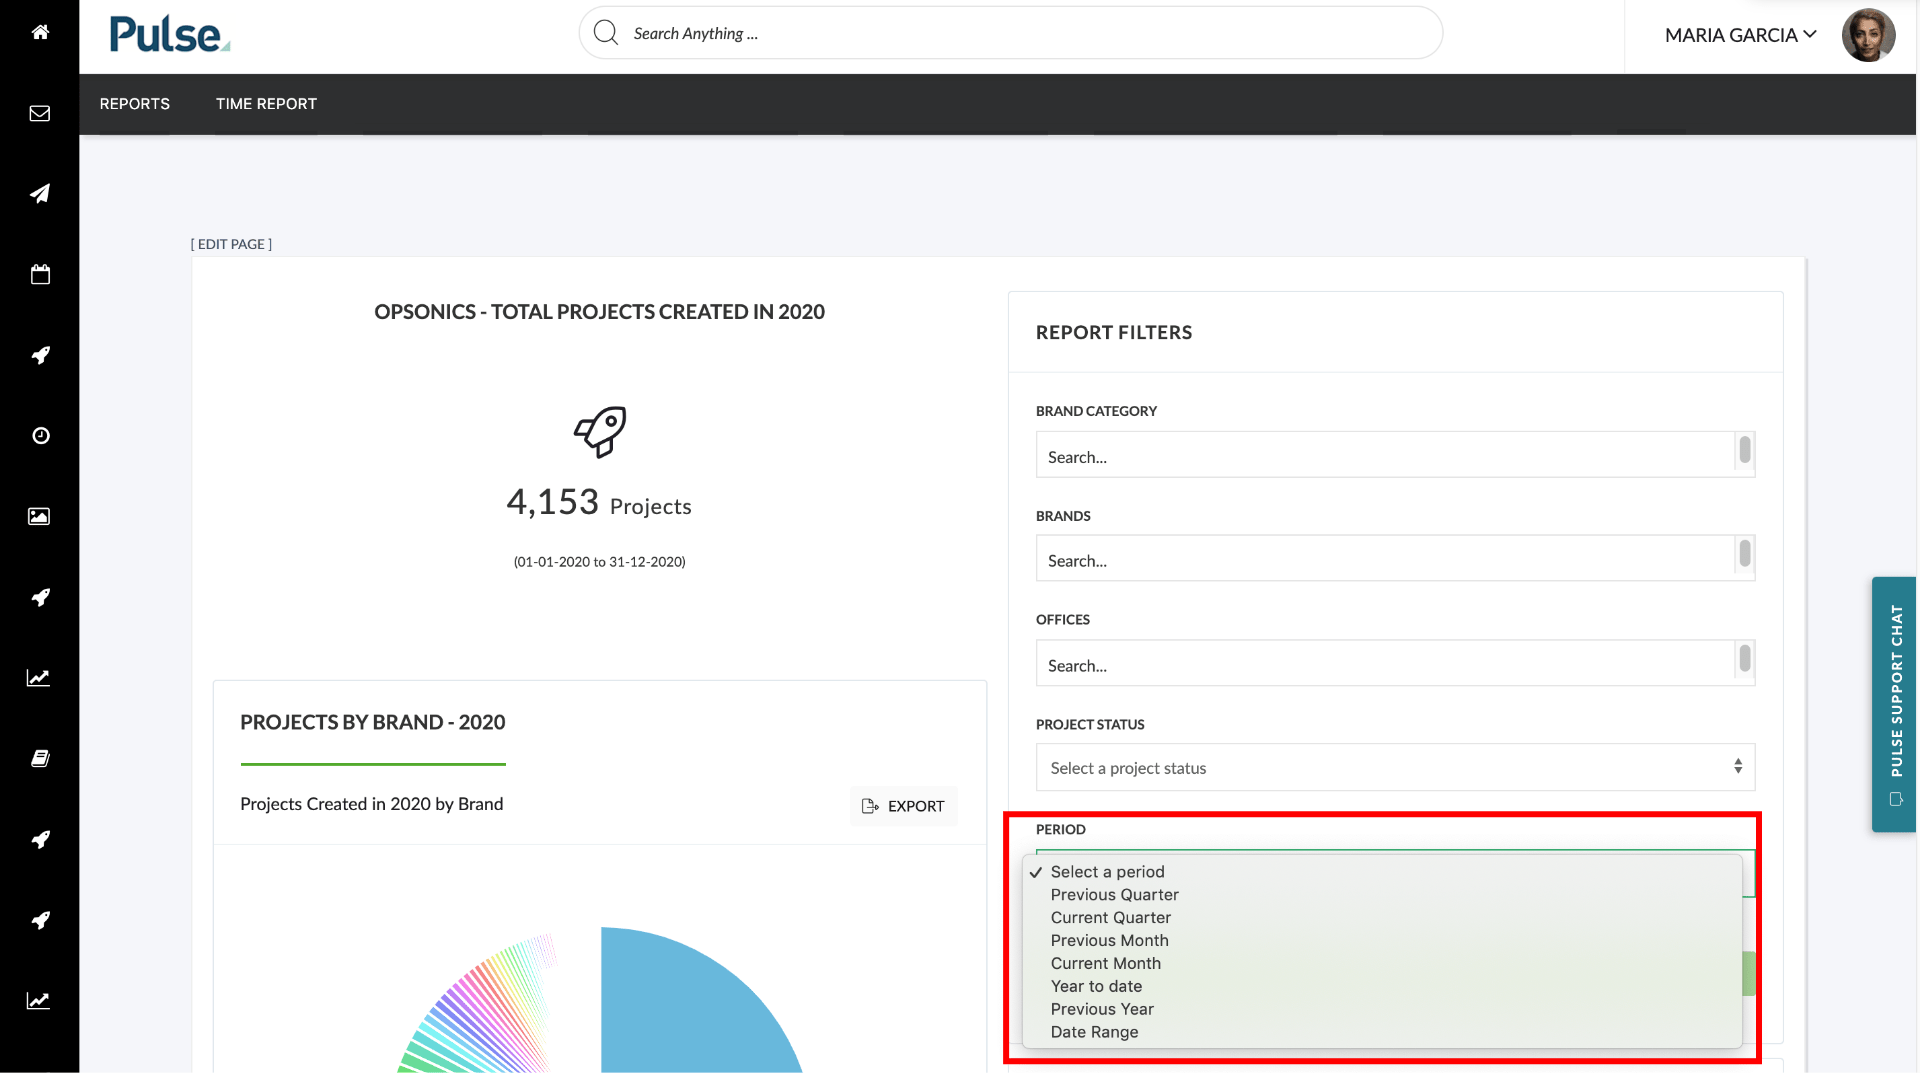1920x1073 pixels.
Task: Choose Previous Quarter period option
Action: (x=1114, y=895)
